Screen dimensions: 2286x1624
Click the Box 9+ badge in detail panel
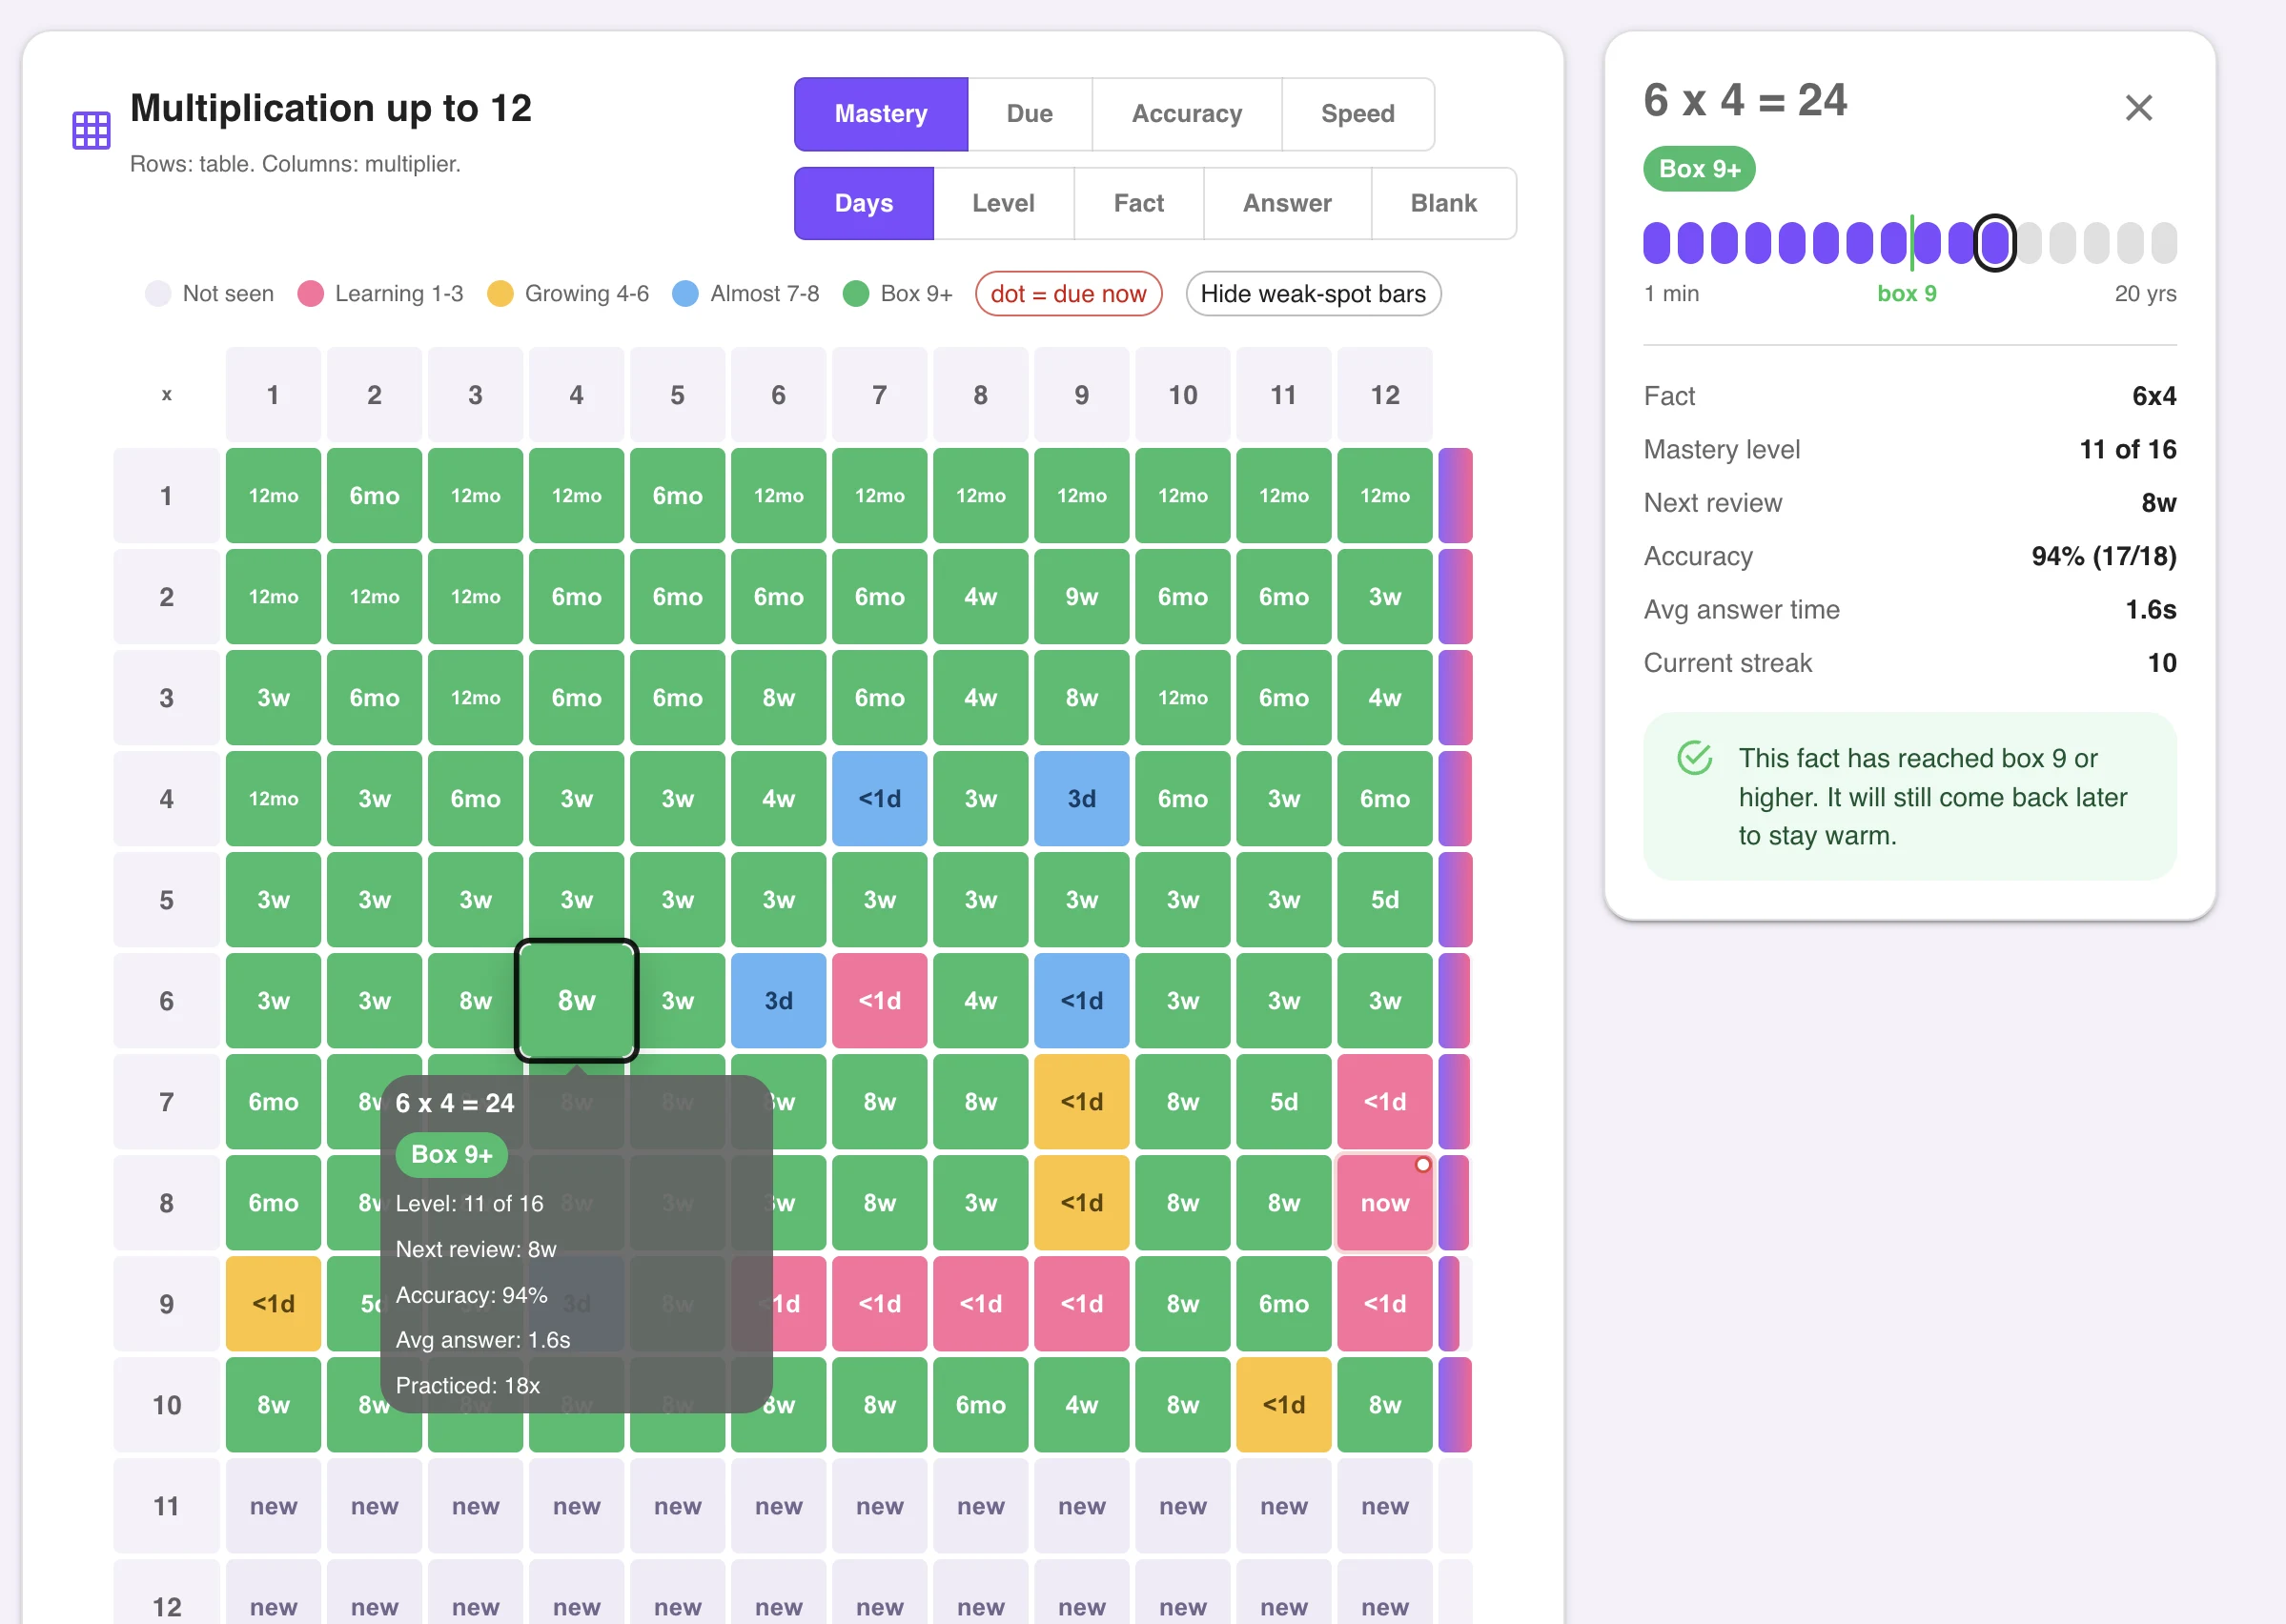point(1698,169)
